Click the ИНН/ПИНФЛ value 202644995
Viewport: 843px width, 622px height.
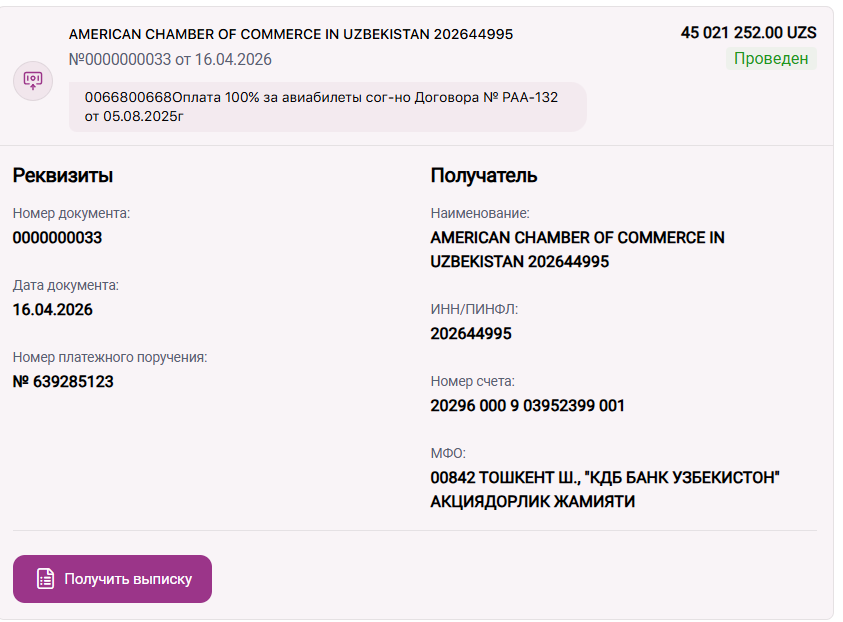pos(470,334)
